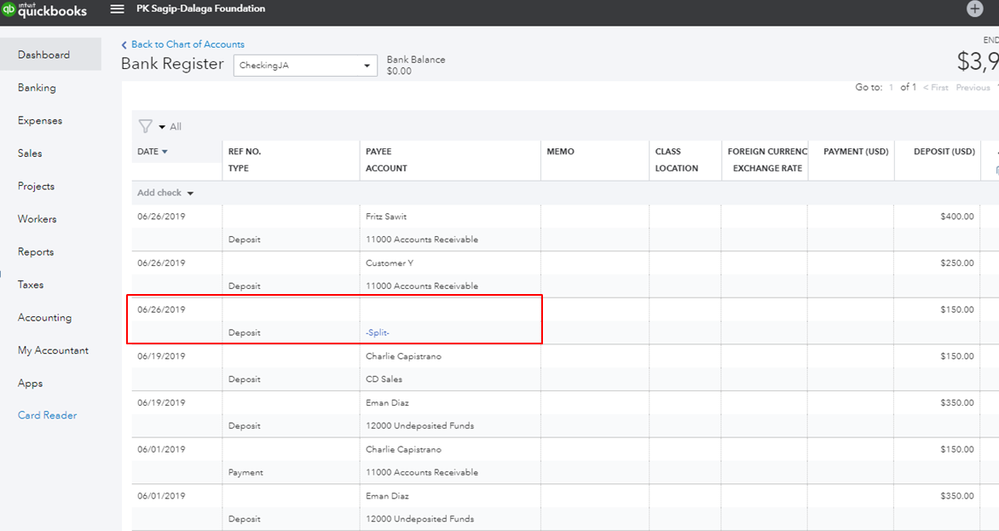Toggle the hamburger navigation menu
This screenshot has height=531, width=999.
(x=117, y=9)
